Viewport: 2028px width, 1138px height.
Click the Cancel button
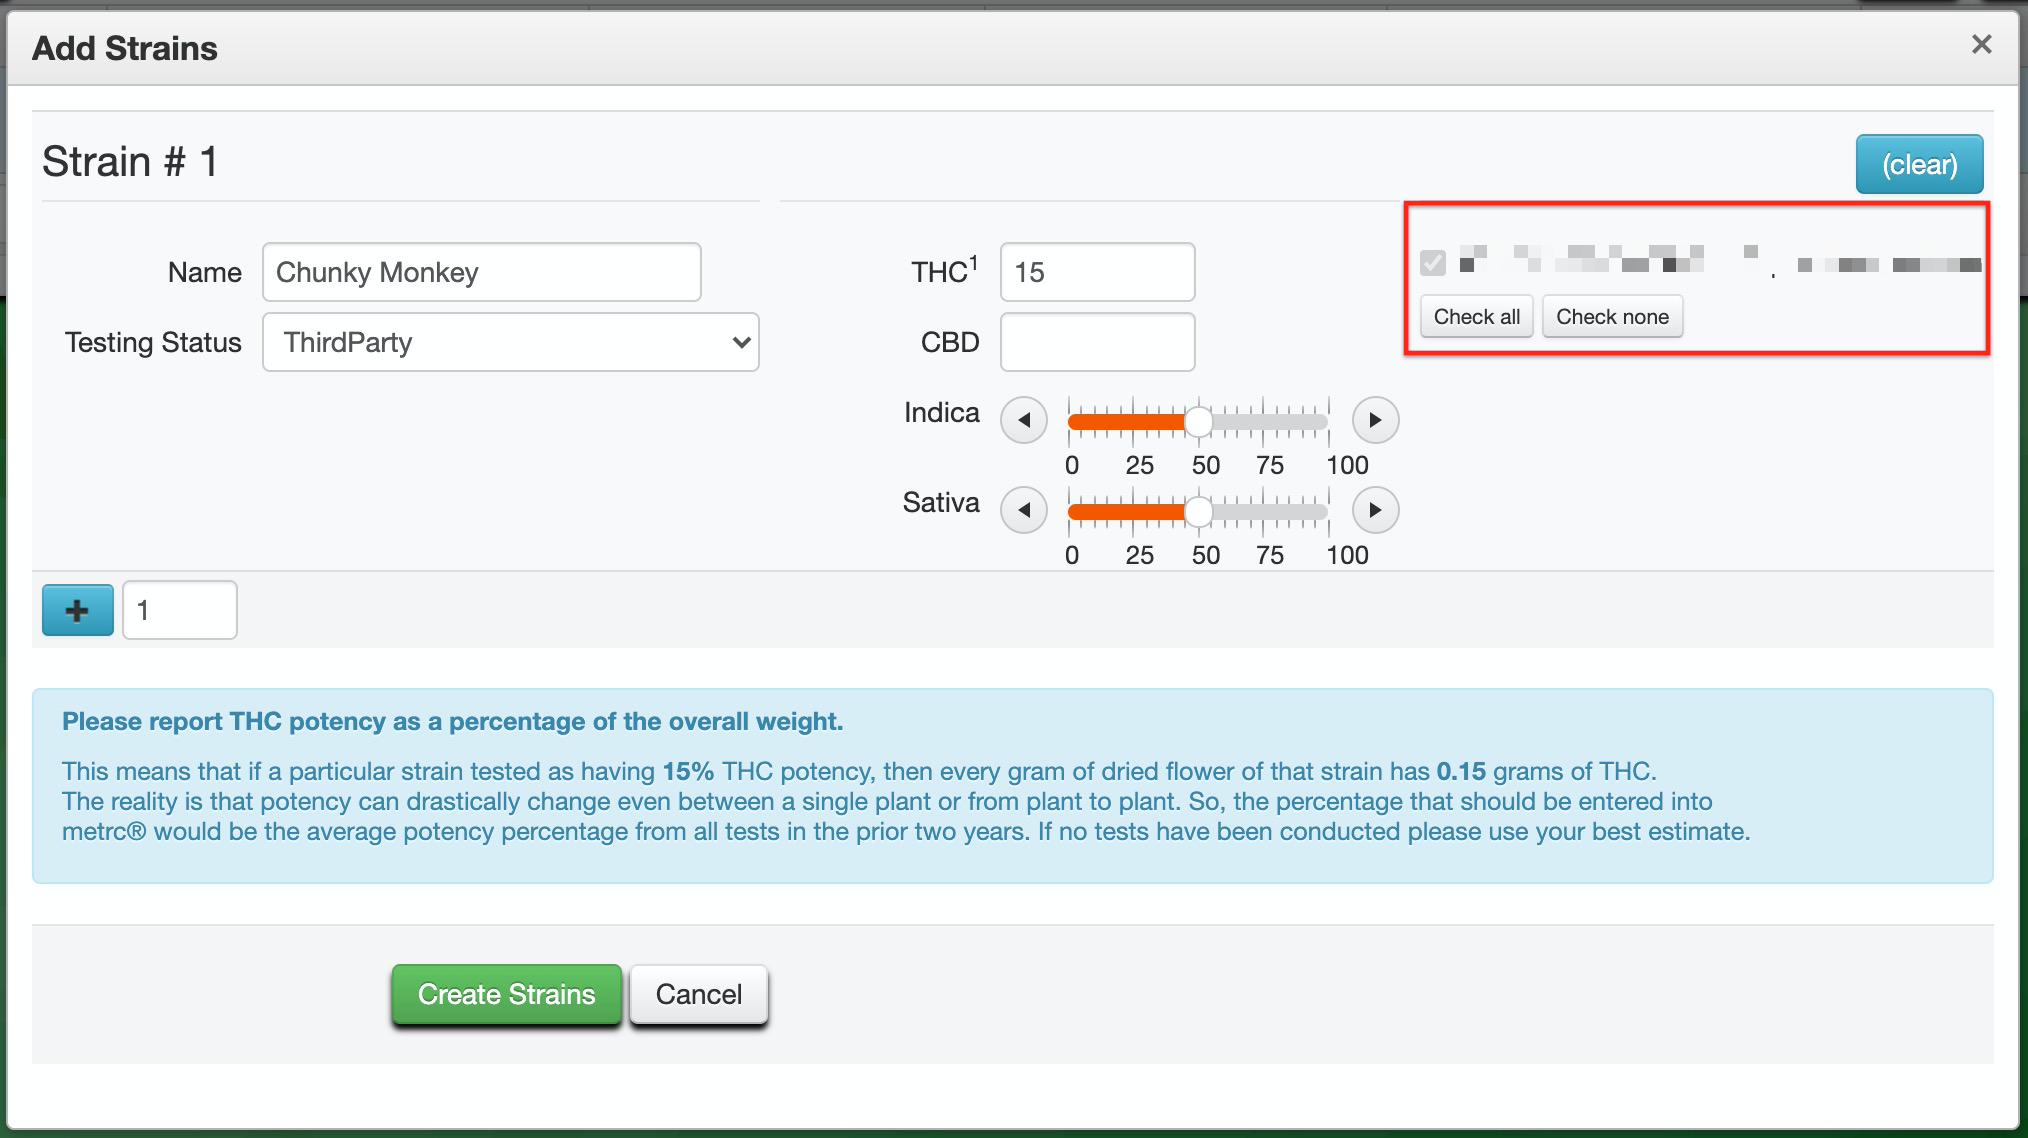tap(698, 994)
